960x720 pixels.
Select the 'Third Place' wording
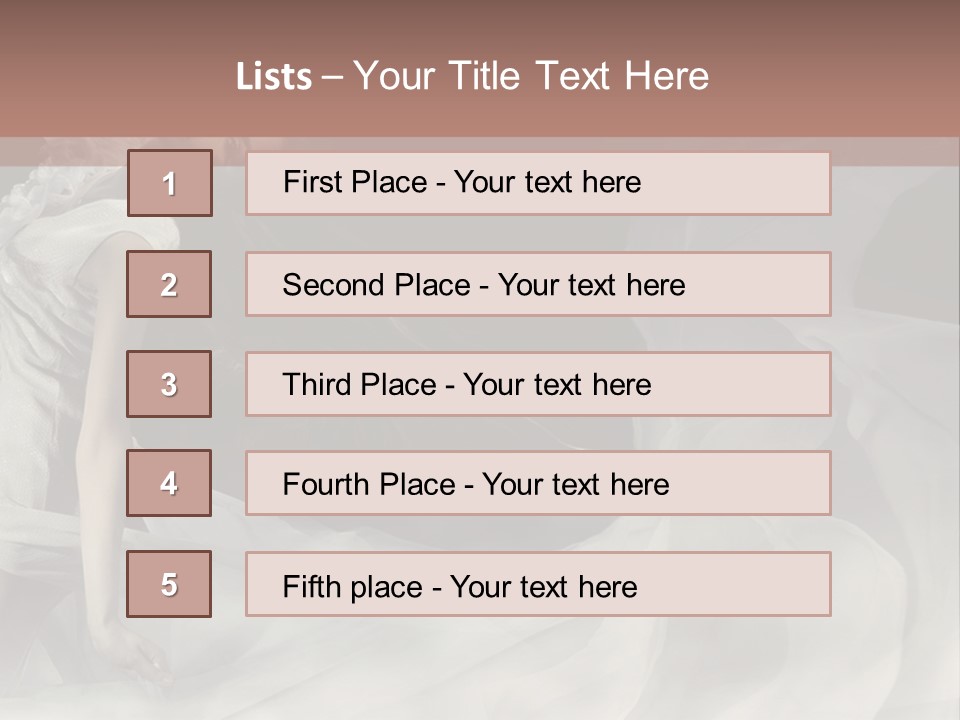(359, 385)
